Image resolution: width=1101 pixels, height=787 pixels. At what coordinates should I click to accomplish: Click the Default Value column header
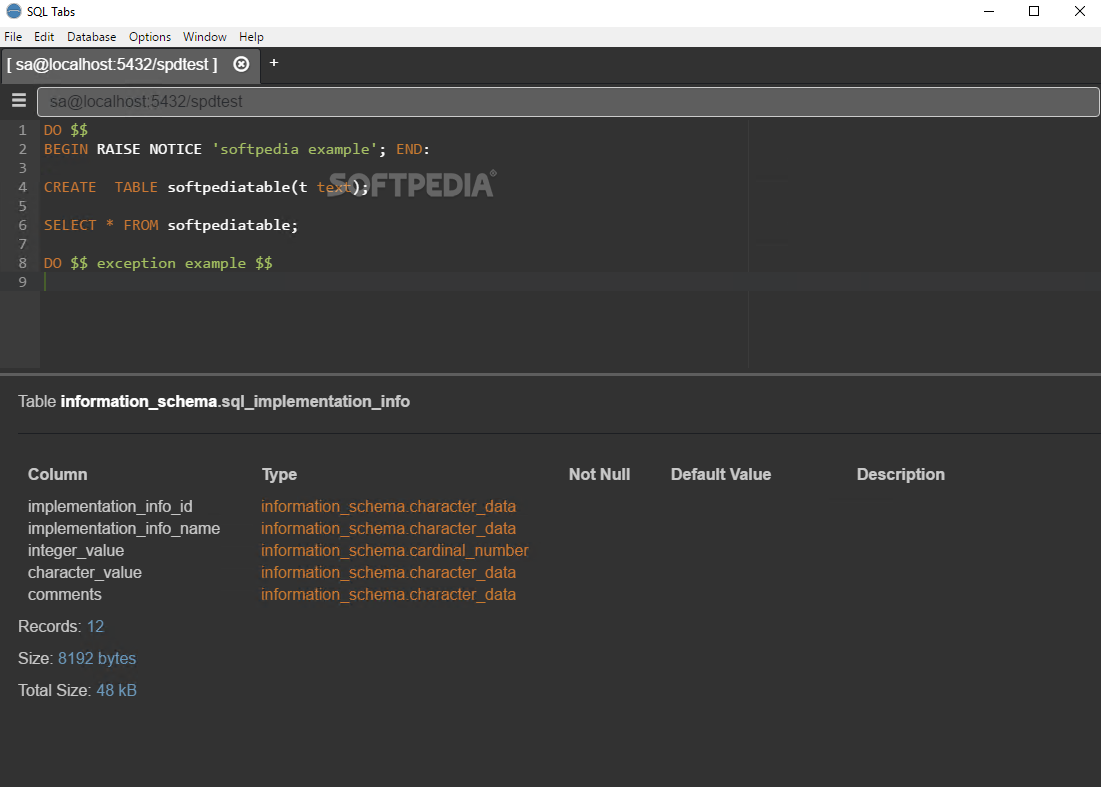720,475
